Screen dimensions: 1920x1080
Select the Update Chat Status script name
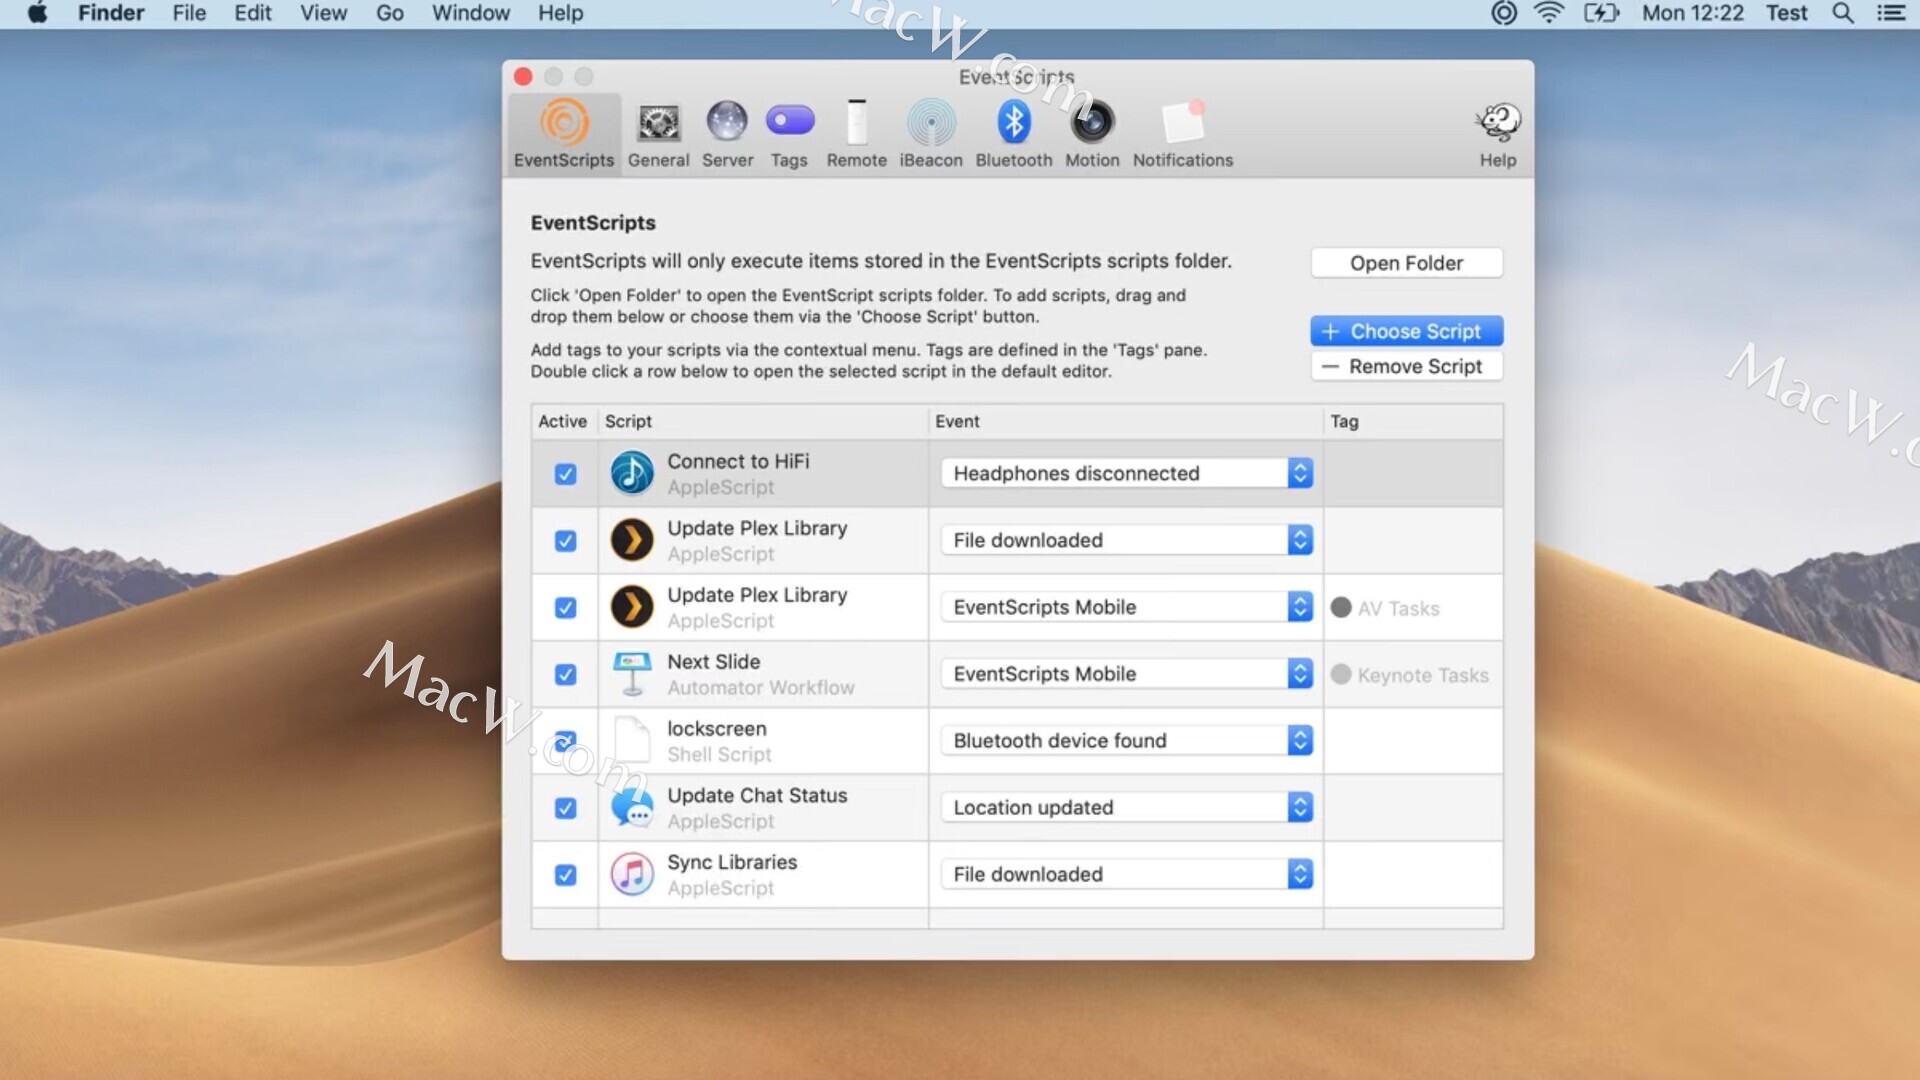pyautogui.click(x=757, y=796)
